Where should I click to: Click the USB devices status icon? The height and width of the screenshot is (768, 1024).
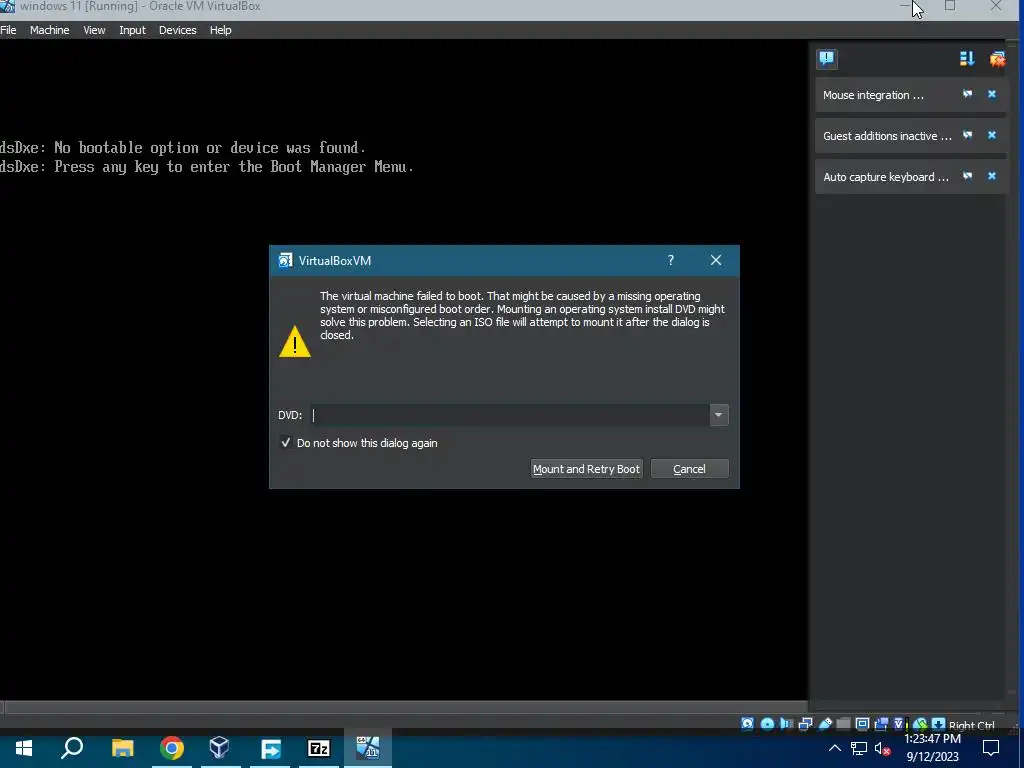pos(825,723)
